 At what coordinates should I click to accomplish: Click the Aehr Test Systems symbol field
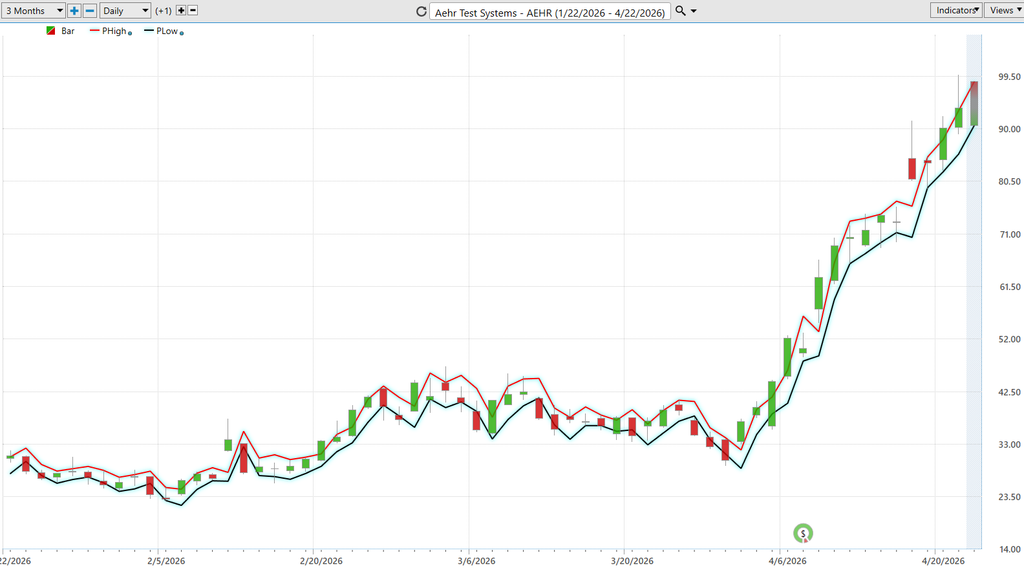(x=549, y=12)
